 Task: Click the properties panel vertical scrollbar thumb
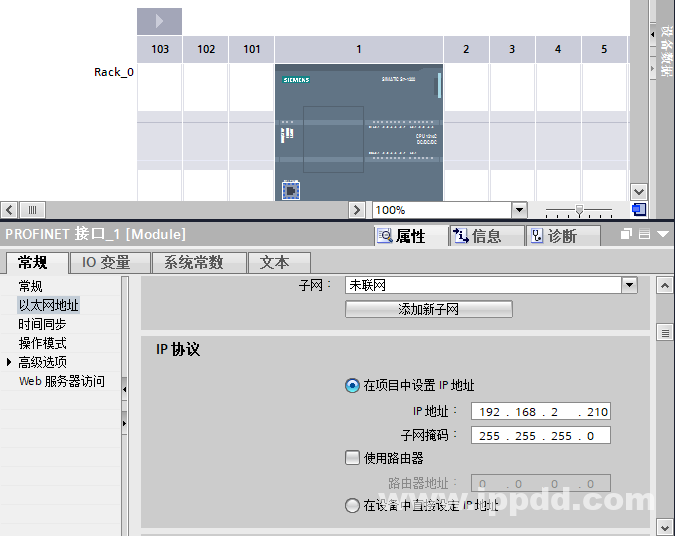(665, 333)
